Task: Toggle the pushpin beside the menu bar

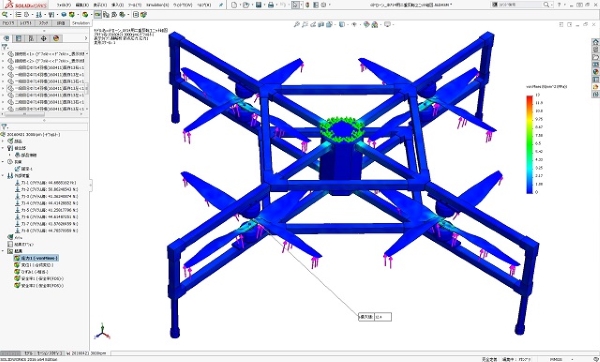Action: 221,5
